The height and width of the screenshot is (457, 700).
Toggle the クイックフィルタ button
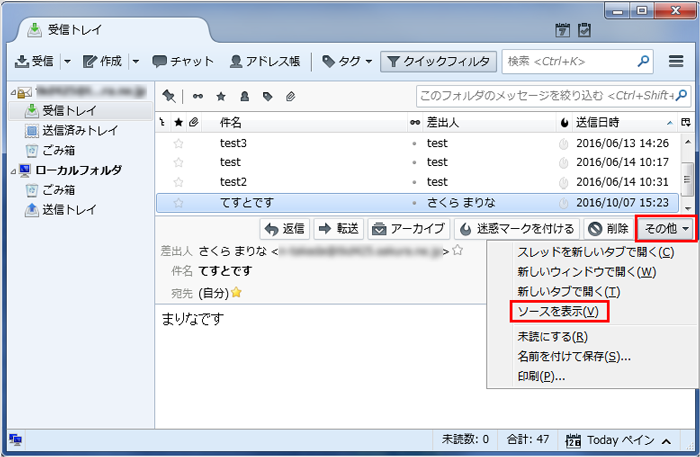point(438,61)
